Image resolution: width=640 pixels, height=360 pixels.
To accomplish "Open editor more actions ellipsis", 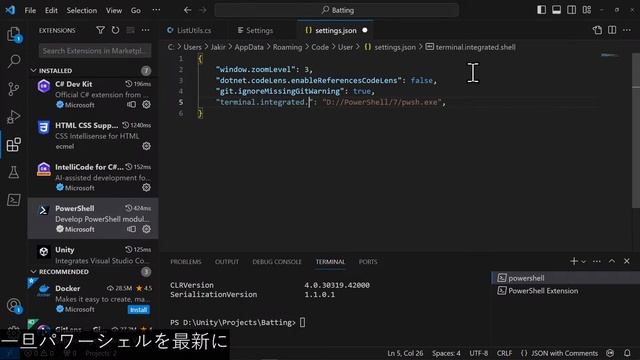I will [x=627, y=30].
